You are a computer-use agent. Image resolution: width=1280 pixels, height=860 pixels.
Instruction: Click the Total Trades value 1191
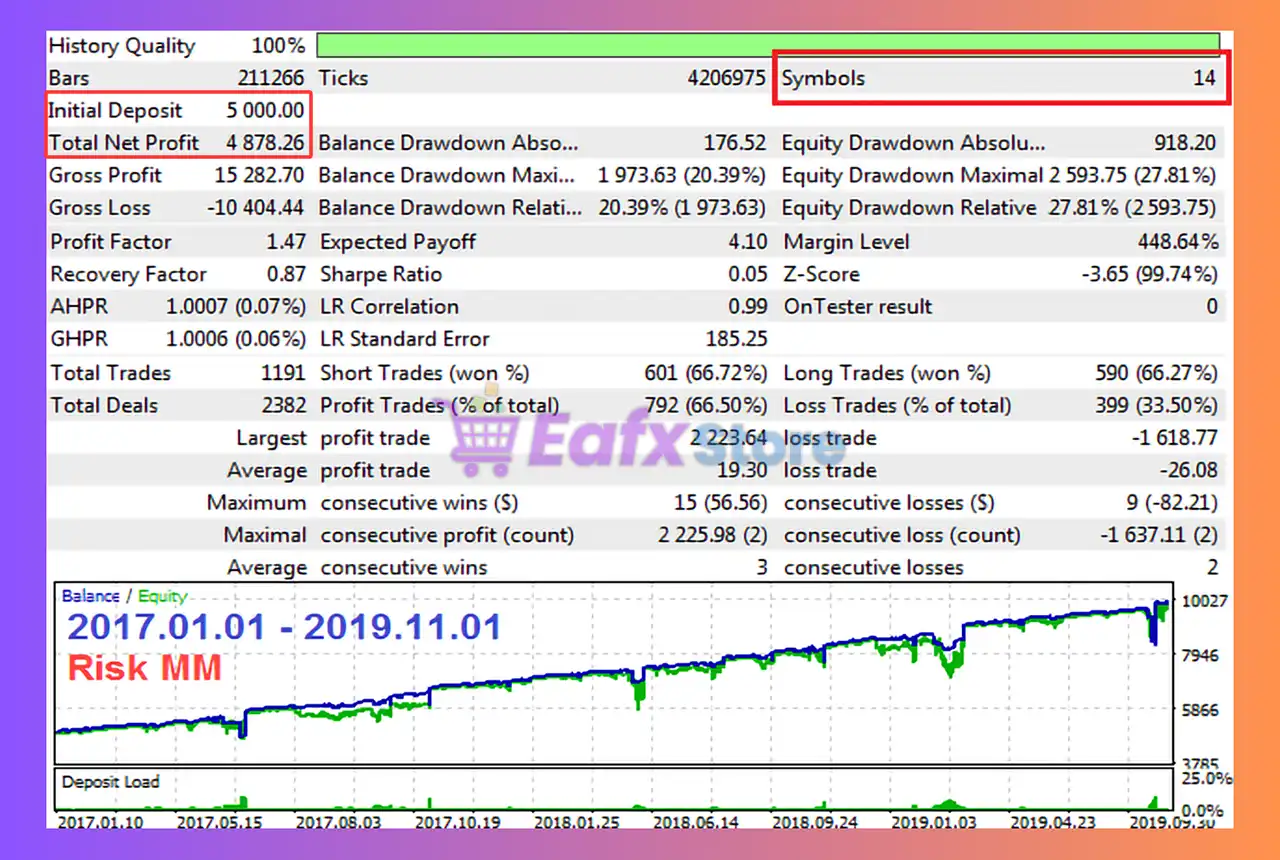click(283, 373)
